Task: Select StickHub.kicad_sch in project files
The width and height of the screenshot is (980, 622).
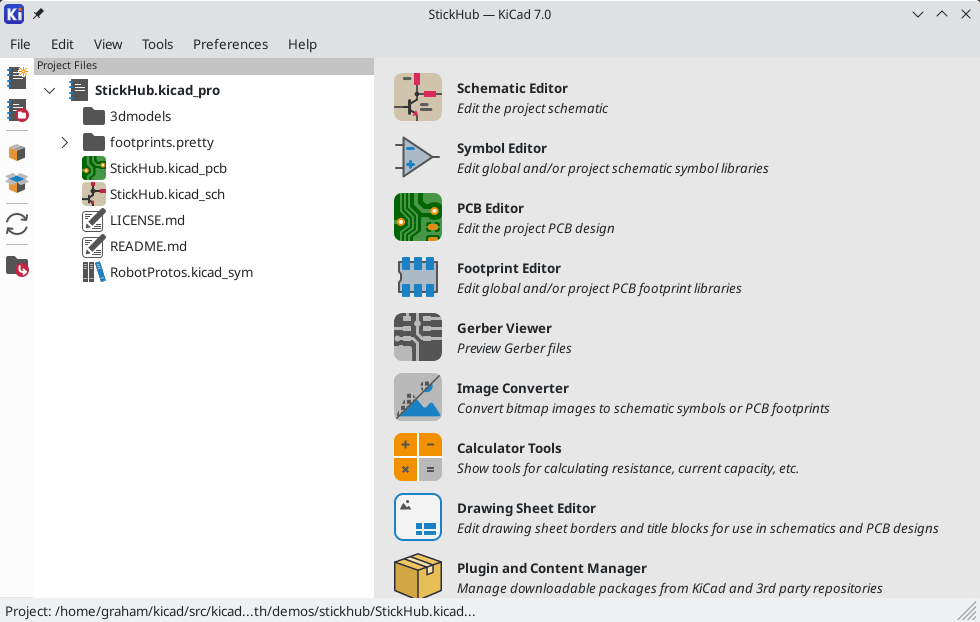Action: point(167,194)
